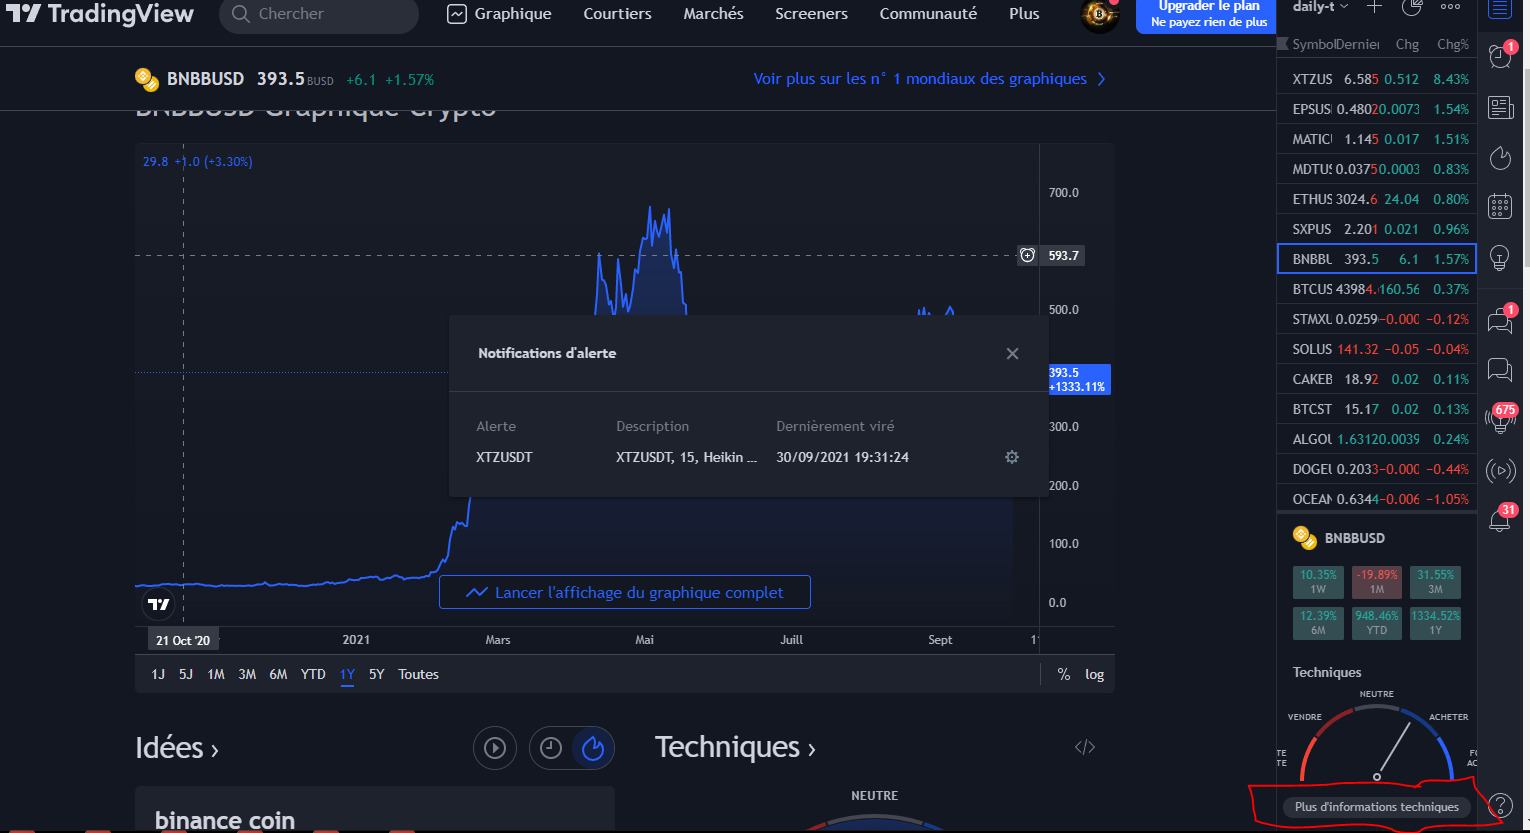Open watchlist three-dots settings menu
The image size is (1530, 833).
[x=1450, y=7]
